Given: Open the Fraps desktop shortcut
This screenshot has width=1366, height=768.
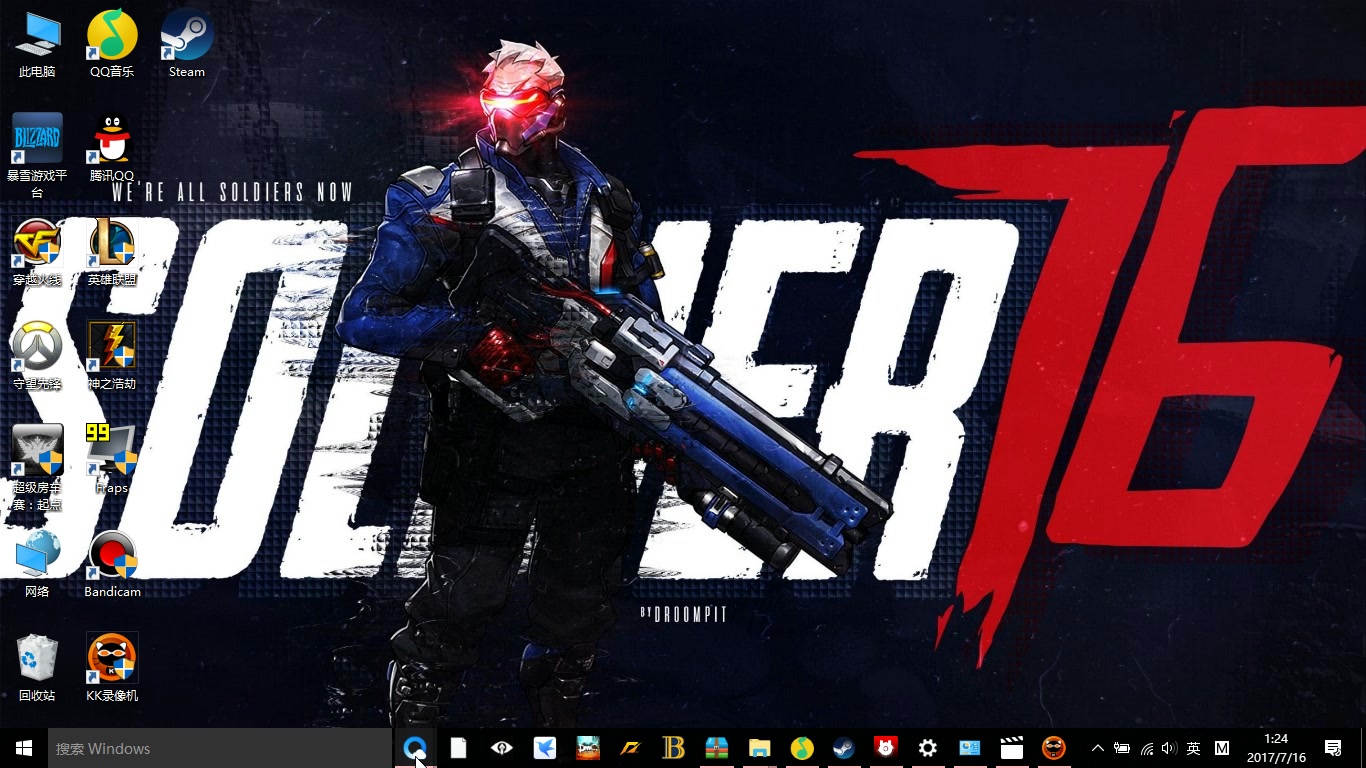Looking at the screenshot, I should [112, 461].
